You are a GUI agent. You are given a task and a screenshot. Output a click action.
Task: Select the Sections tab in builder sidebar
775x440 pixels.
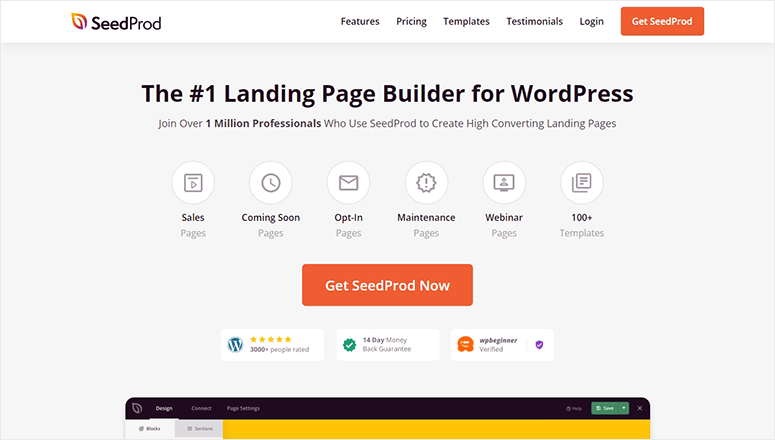[200, 429]
